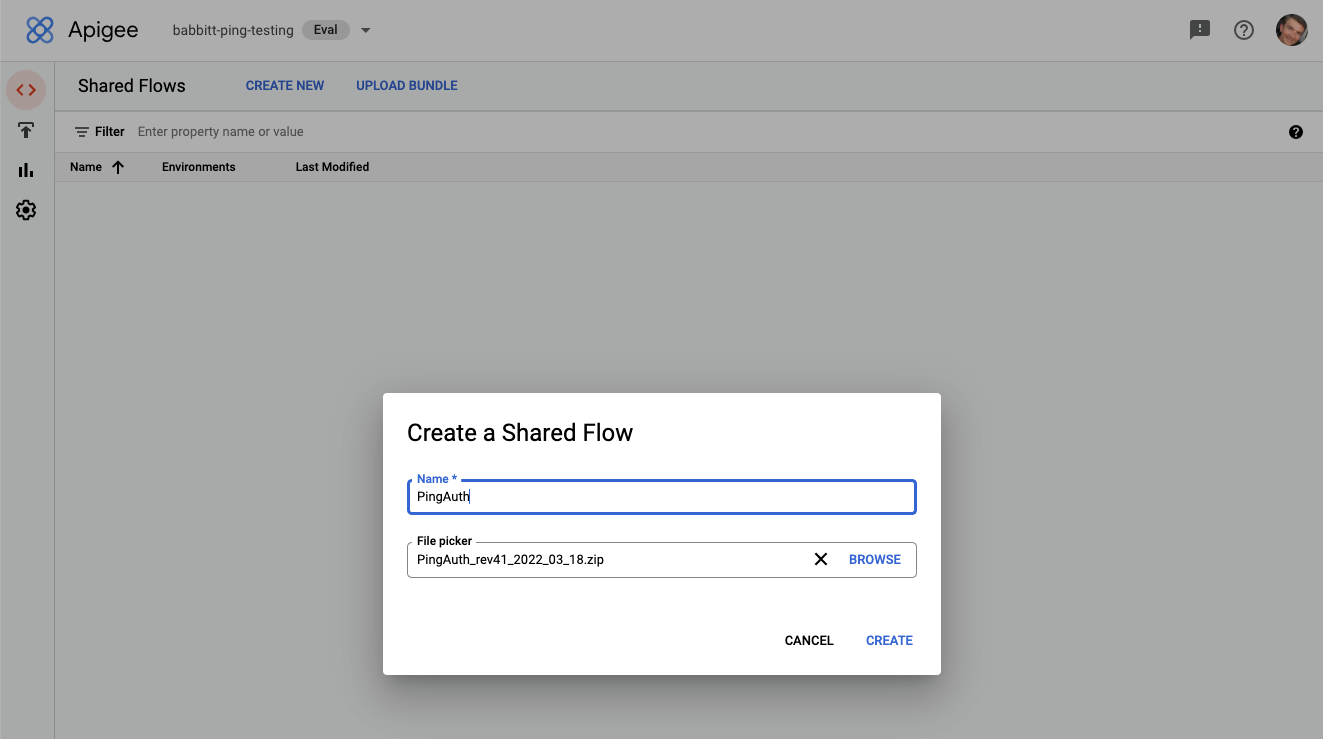Click the CREATE button in the dialog

[888, 640]
